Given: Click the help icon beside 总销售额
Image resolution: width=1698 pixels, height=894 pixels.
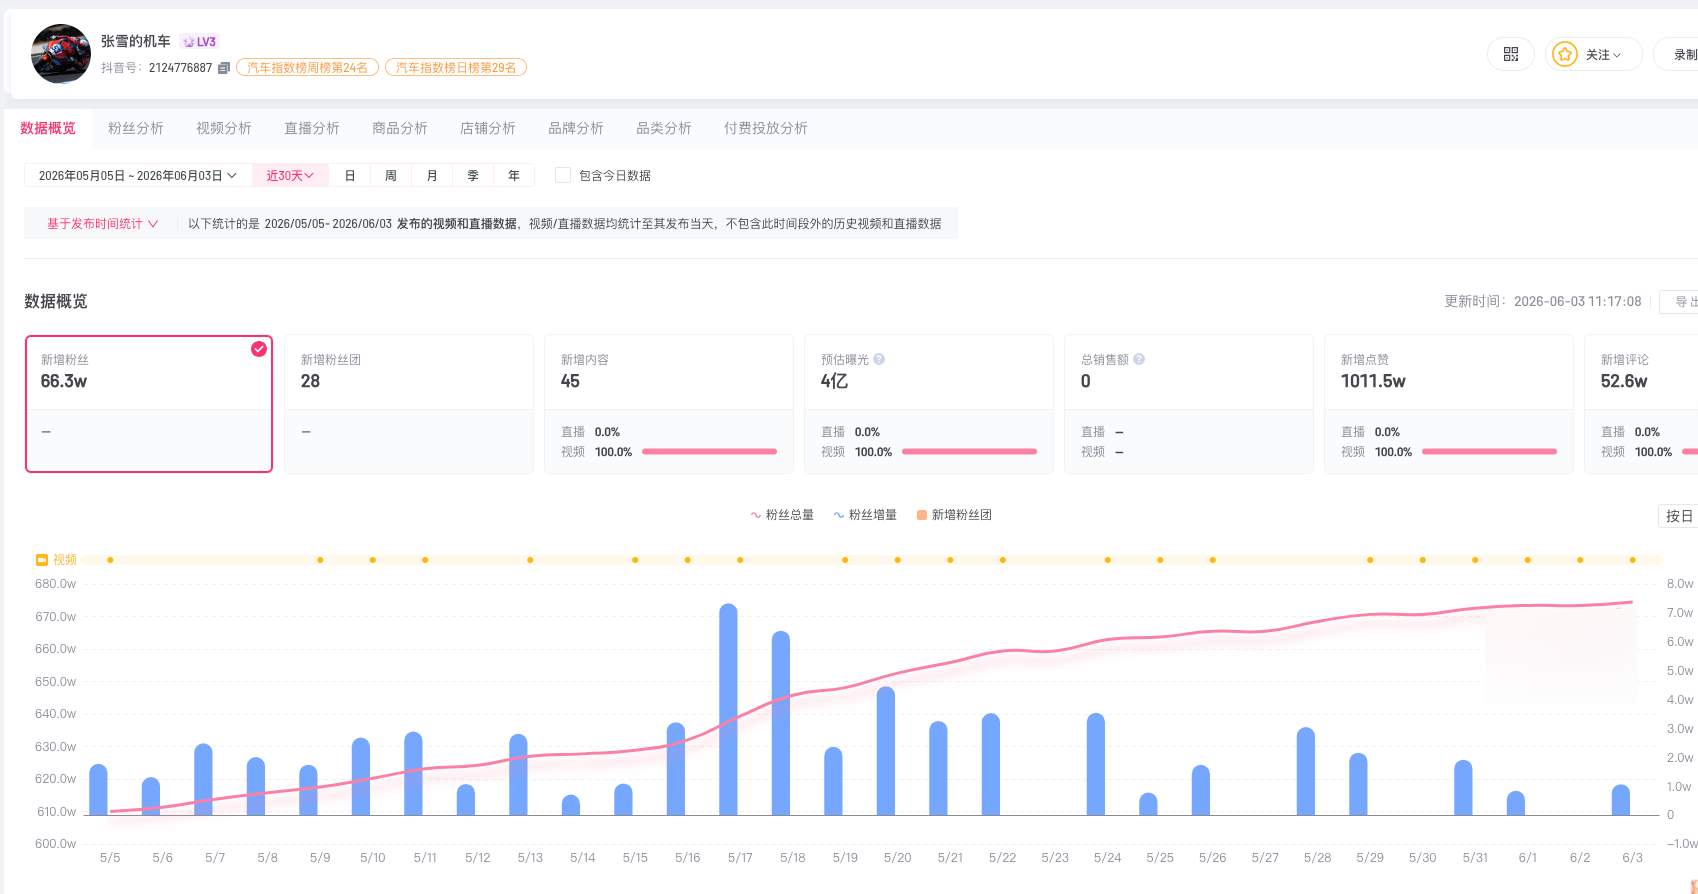Looking at the screenshot, I should point(1139,359).
